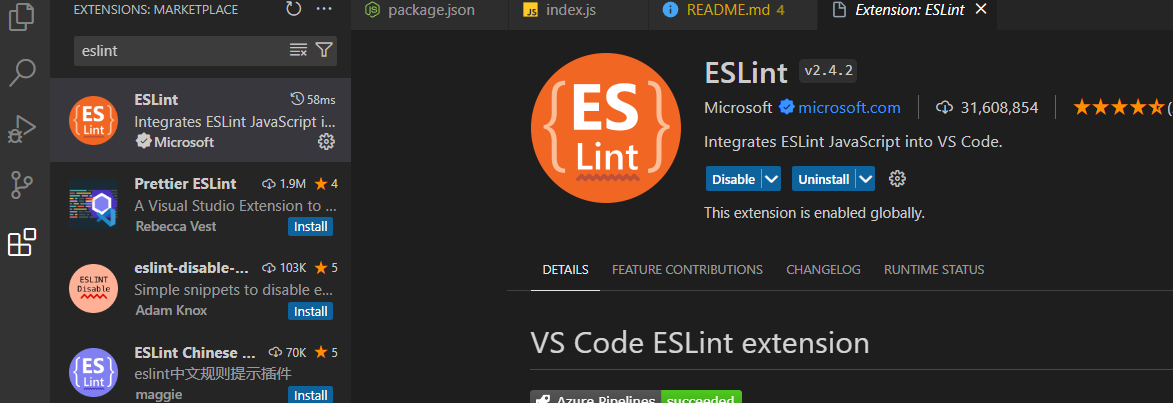Switch to index.js tab
This screenshot has width=1173, height=403.
click(x=578, y=10)
